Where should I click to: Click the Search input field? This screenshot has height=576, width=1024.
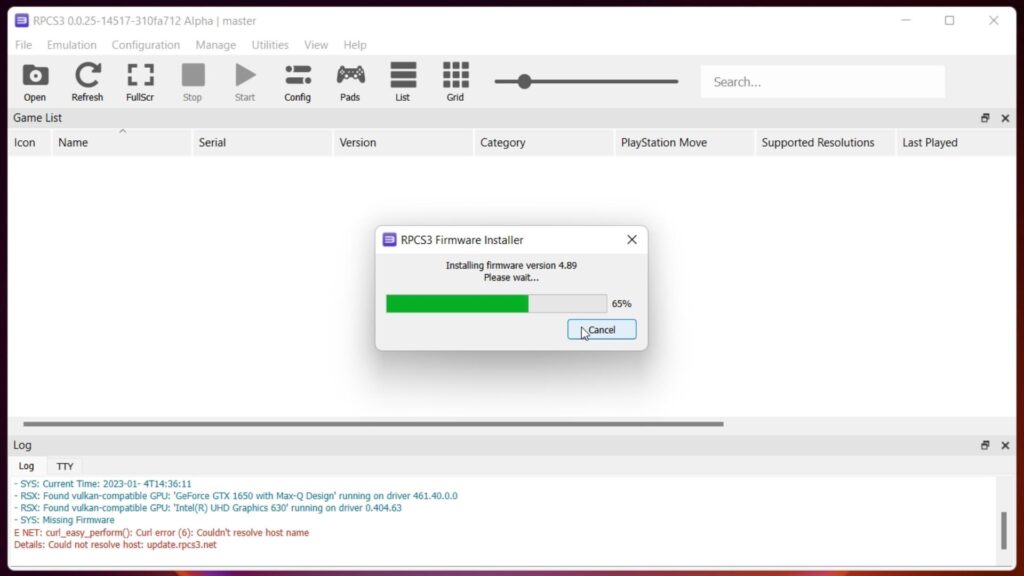pos(822,82)
